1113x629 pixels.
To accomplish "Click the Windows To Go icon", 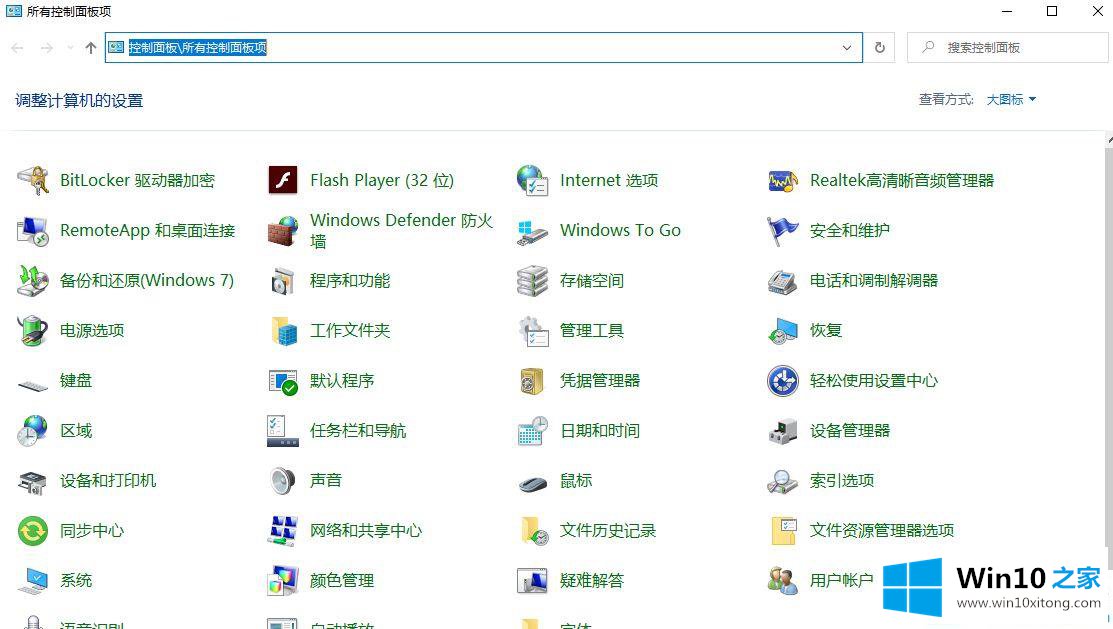I will 532,231.
